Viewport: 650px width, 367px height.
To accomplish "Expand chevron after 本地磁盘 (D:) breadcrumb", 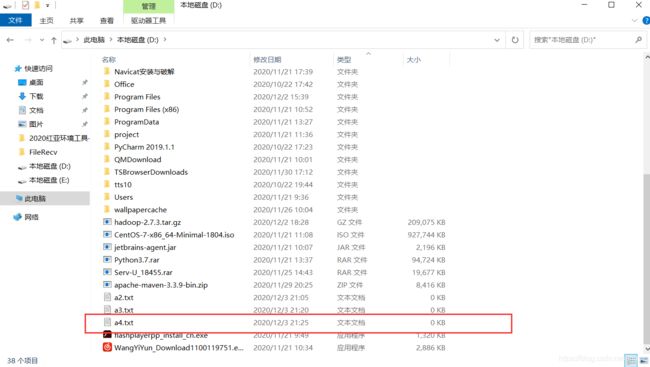I will coord(165,40).
